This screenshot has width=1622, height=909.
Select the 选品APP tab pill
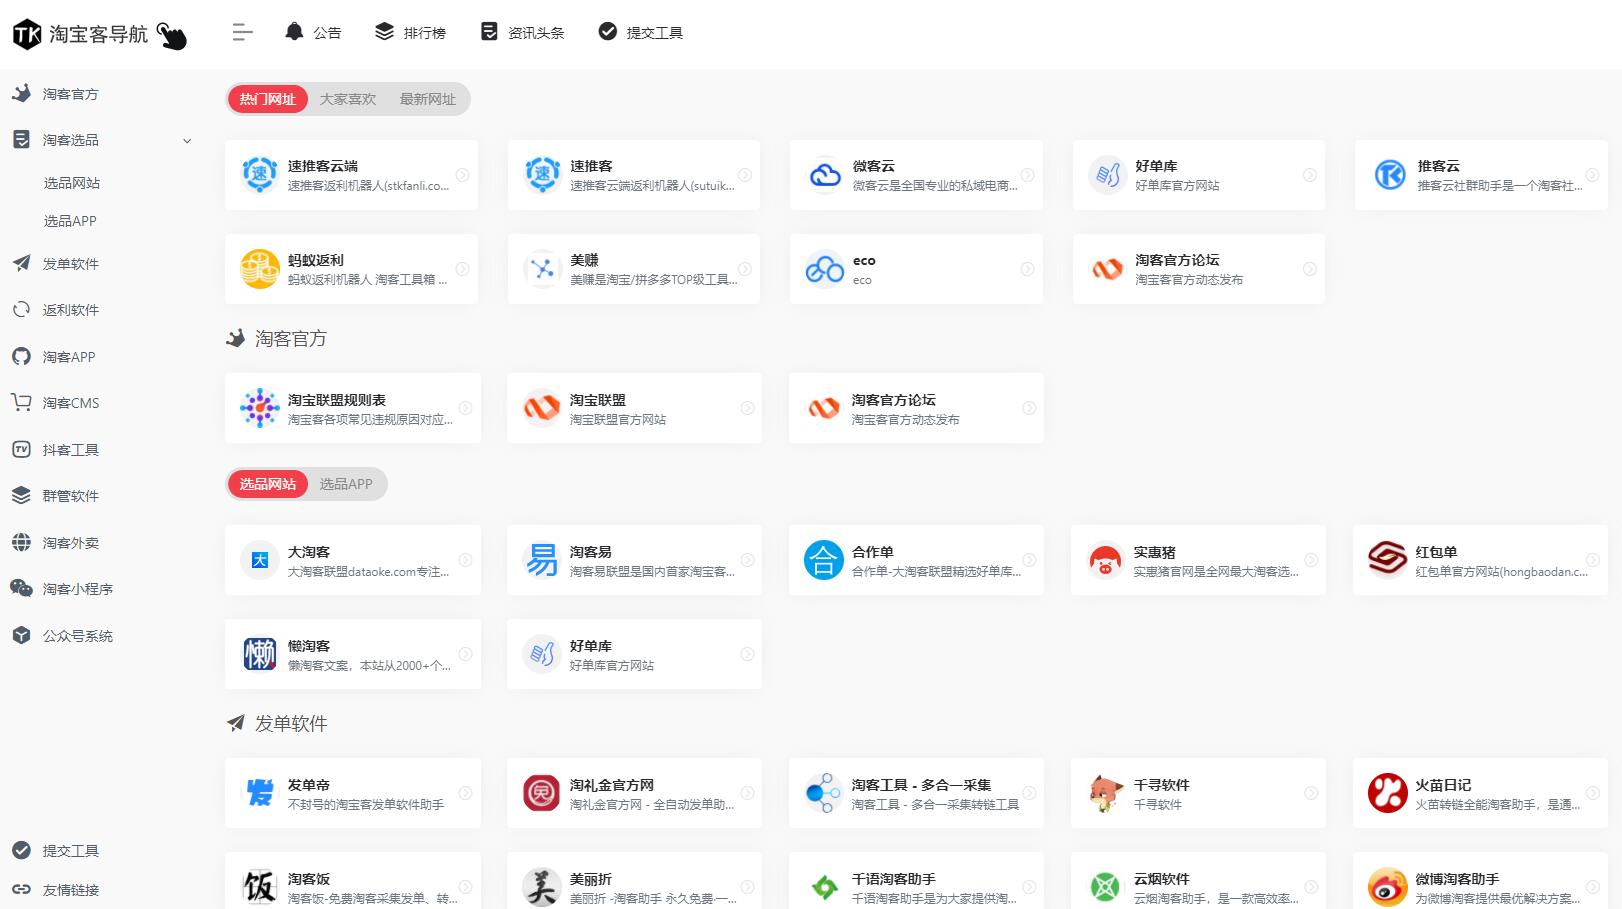(346, 484)
